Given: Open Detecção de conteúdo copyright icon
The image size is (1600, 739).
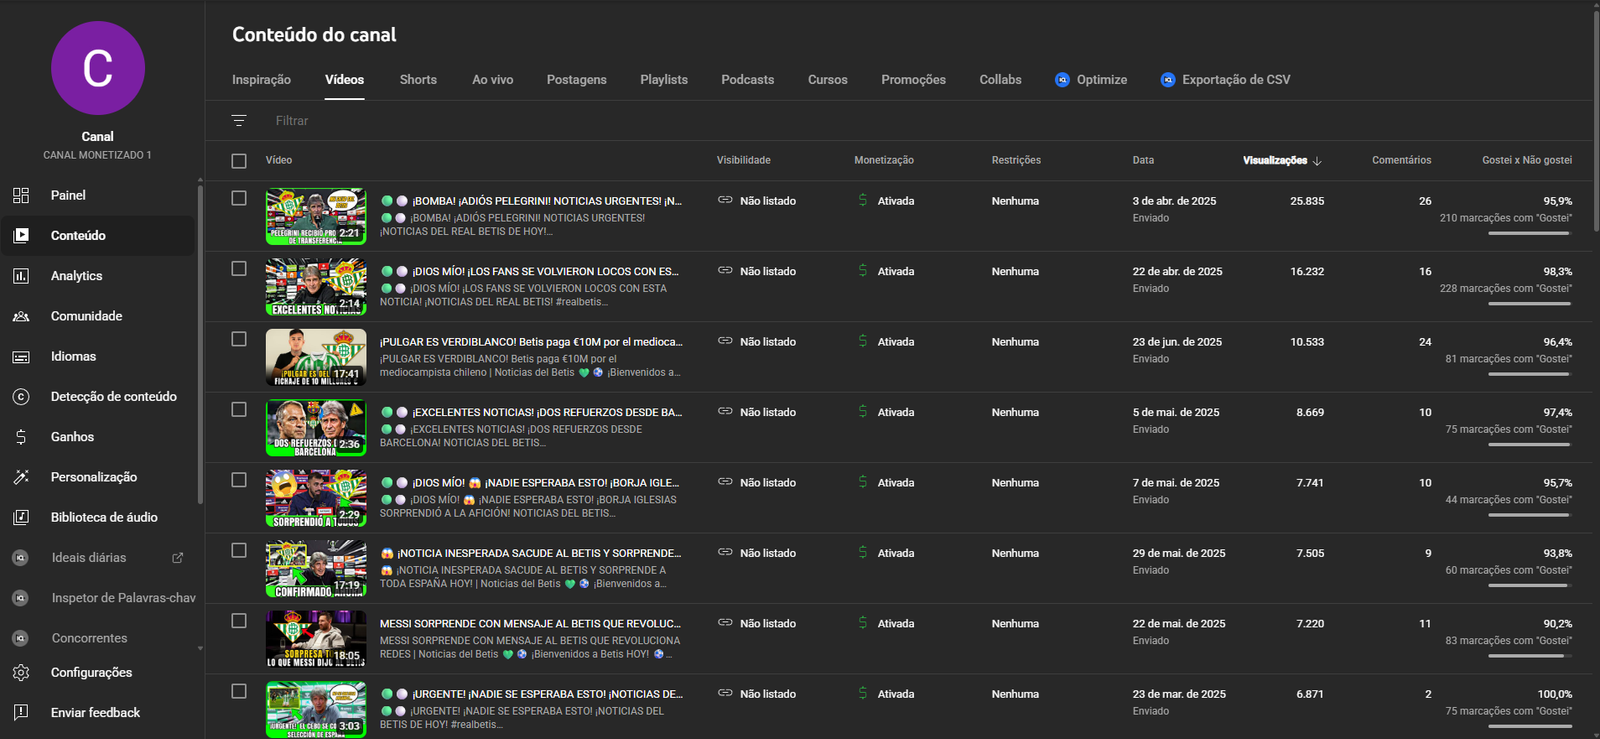Looking at the screenshot, I should coord(21,397).
